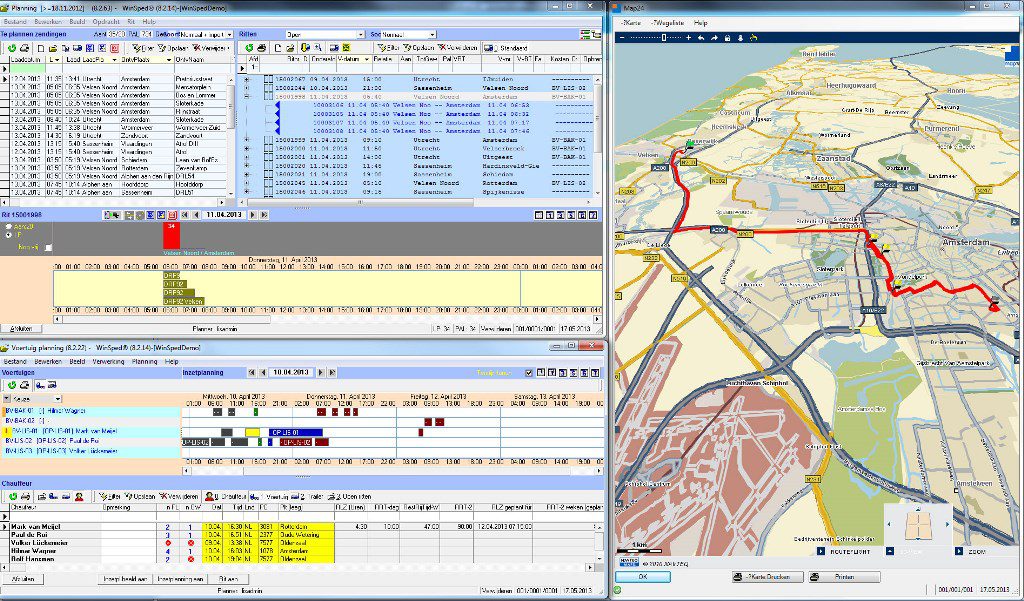This screenshot has width=1024, height=601.
Task: Collapse the expanded trip 15001998 row
Action: (x=247, y=97)
